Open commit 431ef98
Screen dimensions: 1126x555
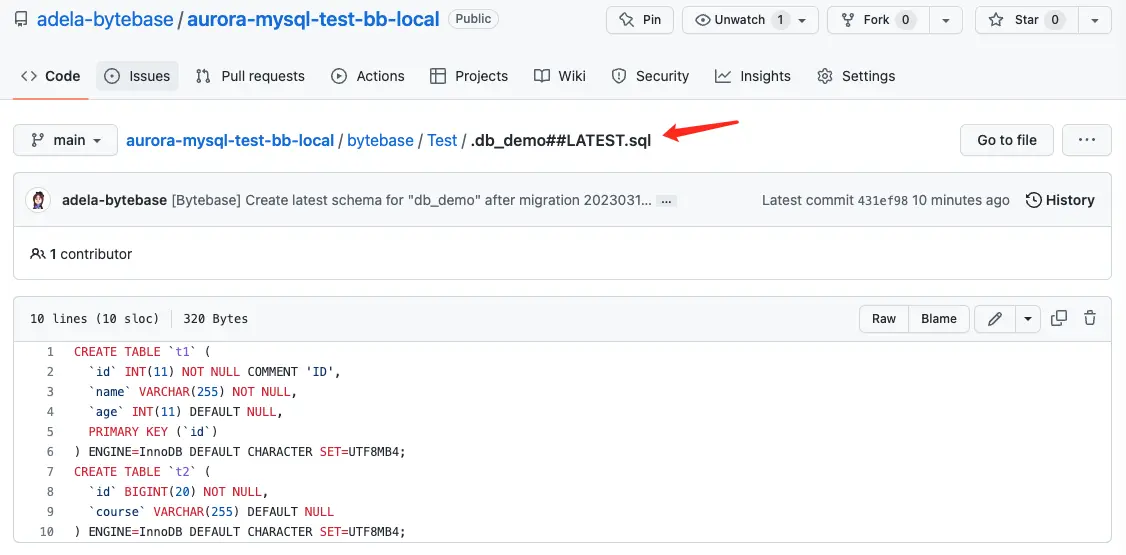tap(883, 200)
